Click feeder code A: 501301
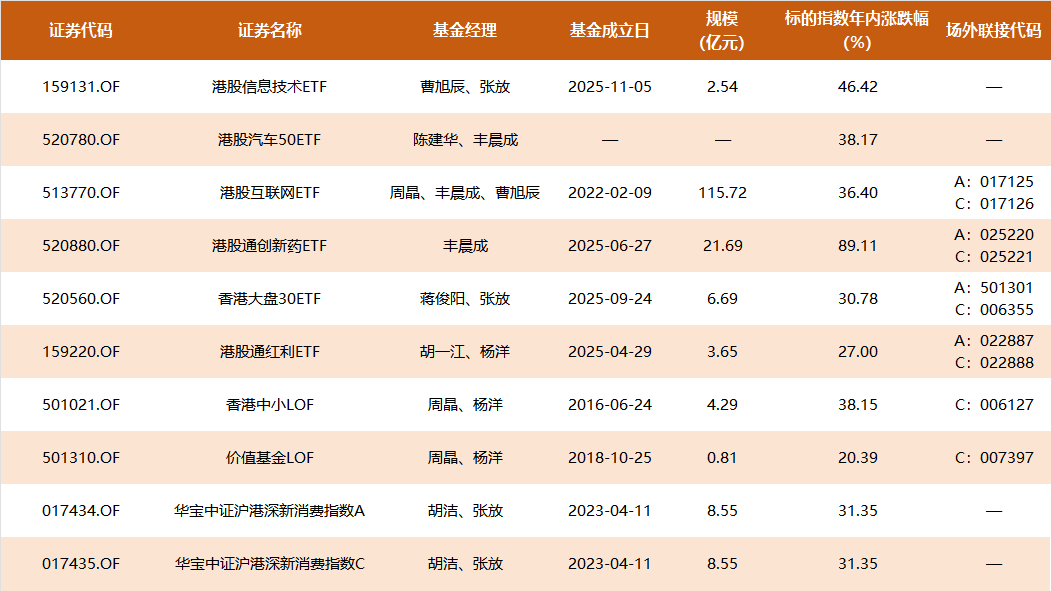Screen dimensions: 1051x591 pos(994,288)
